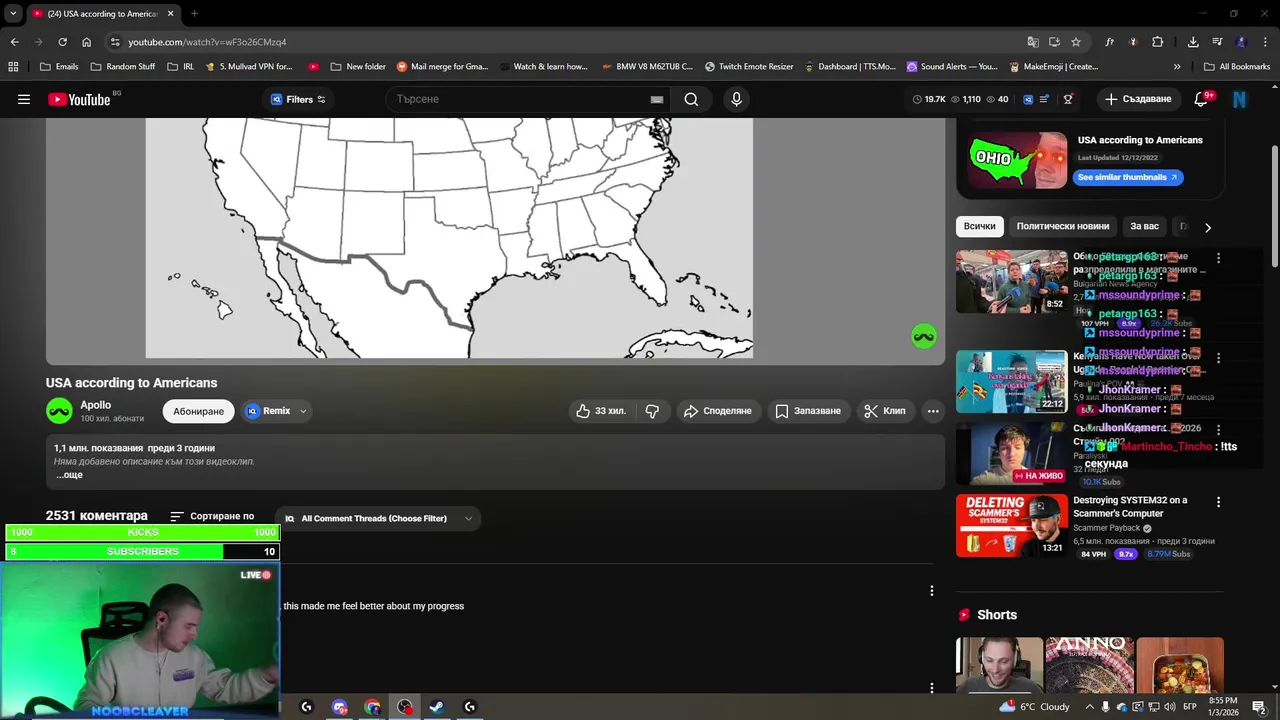Open Steam from the taskbar
Screen dimensions: 1280x720
tap(437, 707)
